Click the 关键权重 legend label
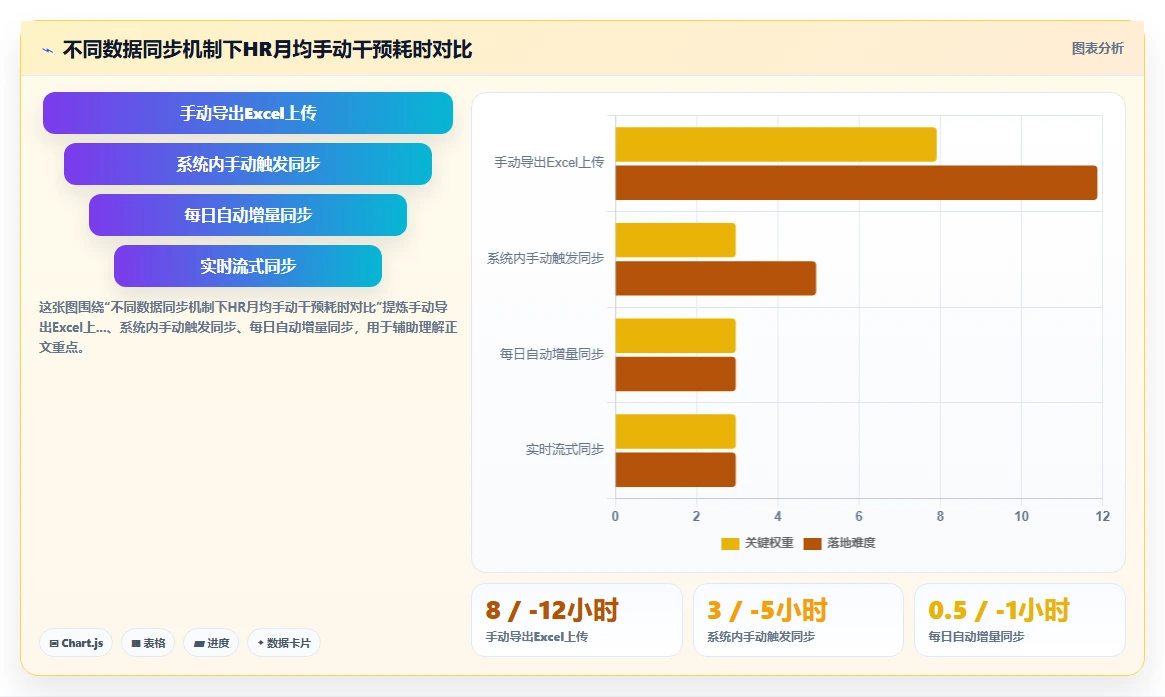 [769, 543]
